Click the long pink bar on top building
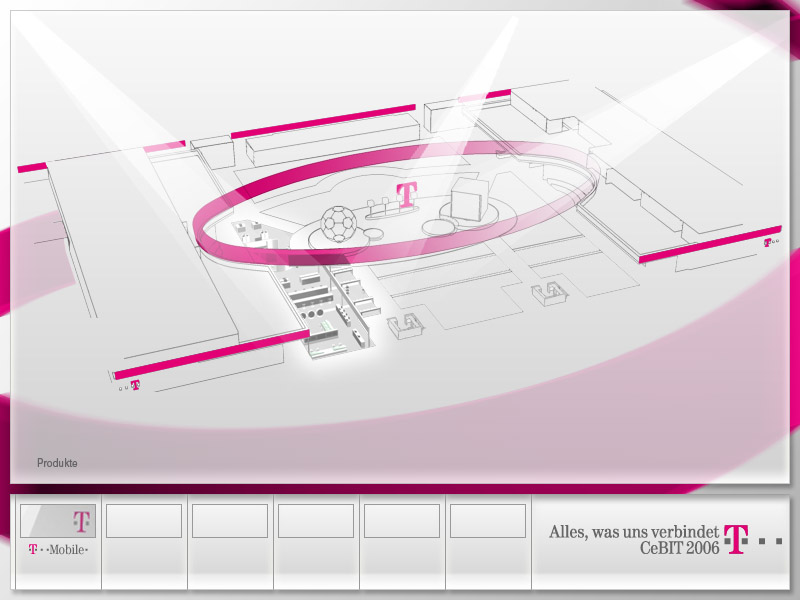The height and width of the screenshot is (600, 800). pos(322,121)
